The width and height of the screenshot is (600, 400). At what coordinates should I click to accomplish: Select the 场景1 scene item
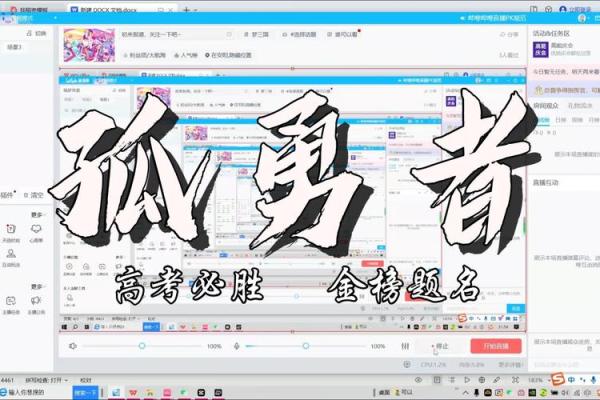[x=14, y=47]
